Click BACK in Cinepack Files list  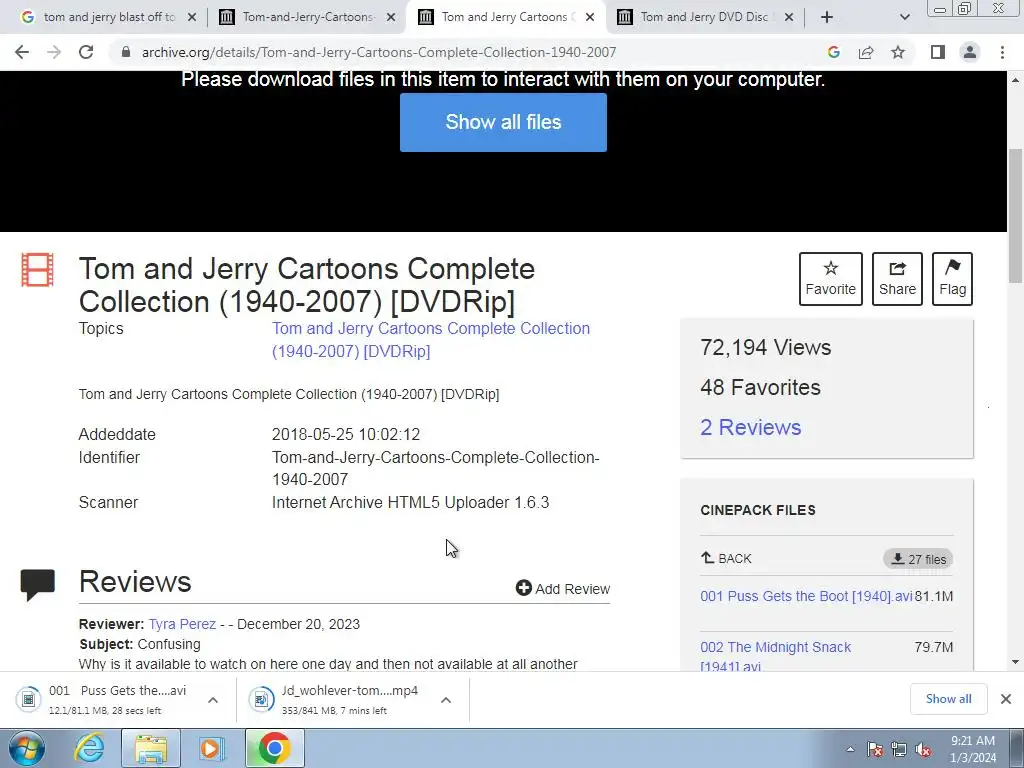[x=726, y=558]
